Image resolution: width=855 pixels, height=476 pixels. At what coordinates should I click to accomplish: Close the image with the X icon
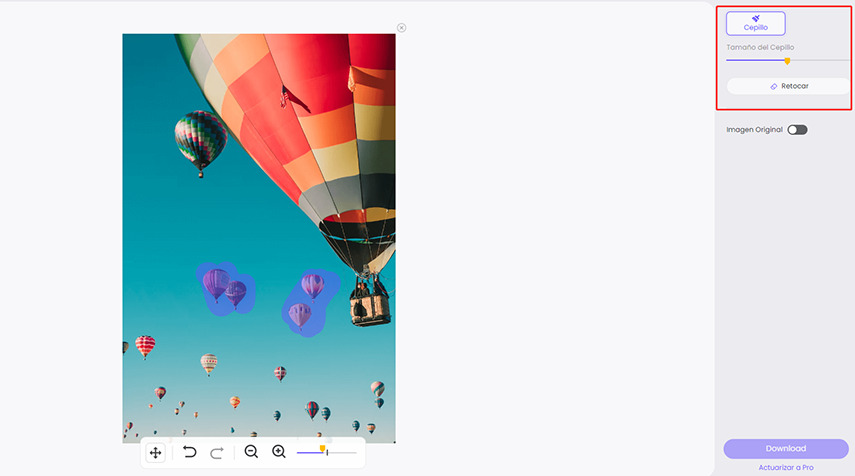[x=401, y=28]
